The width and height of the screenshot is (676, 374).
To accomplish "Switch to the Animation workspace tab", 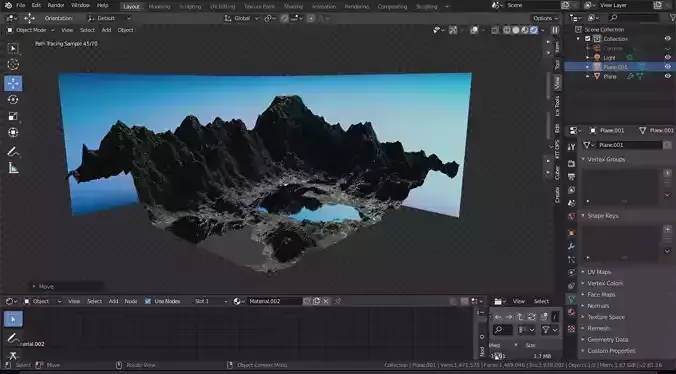I will (x=324, y=6).
